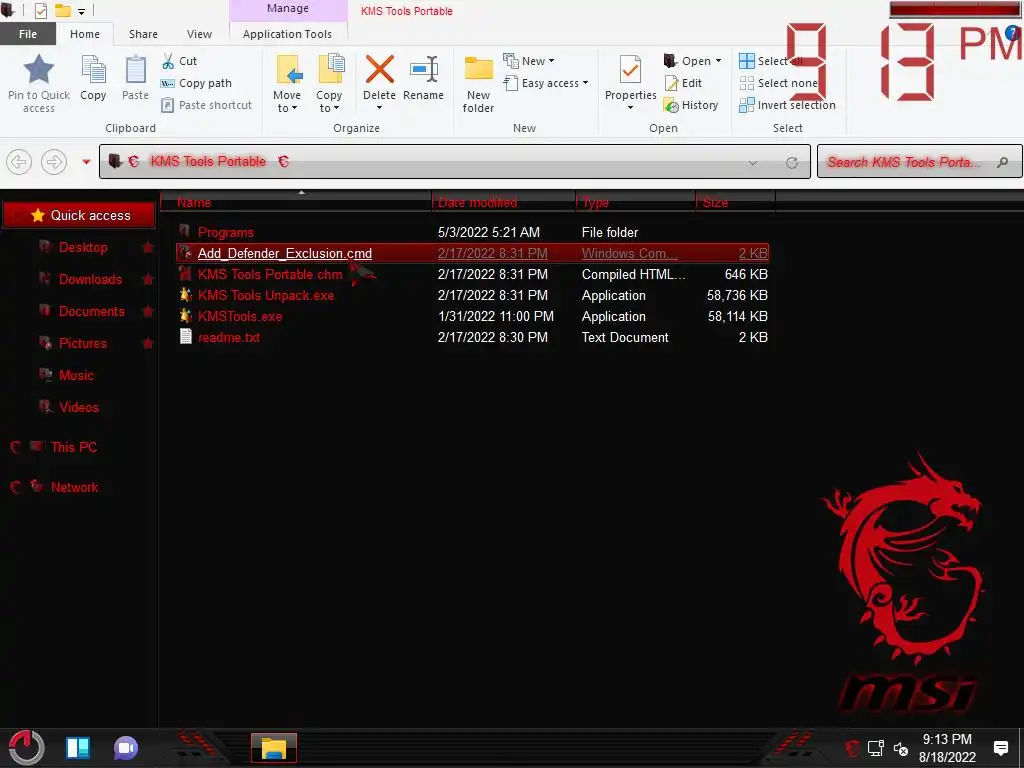Open Documents in navigation pane
Viewport: 1024px width, 768px height.
click(91, 312)
